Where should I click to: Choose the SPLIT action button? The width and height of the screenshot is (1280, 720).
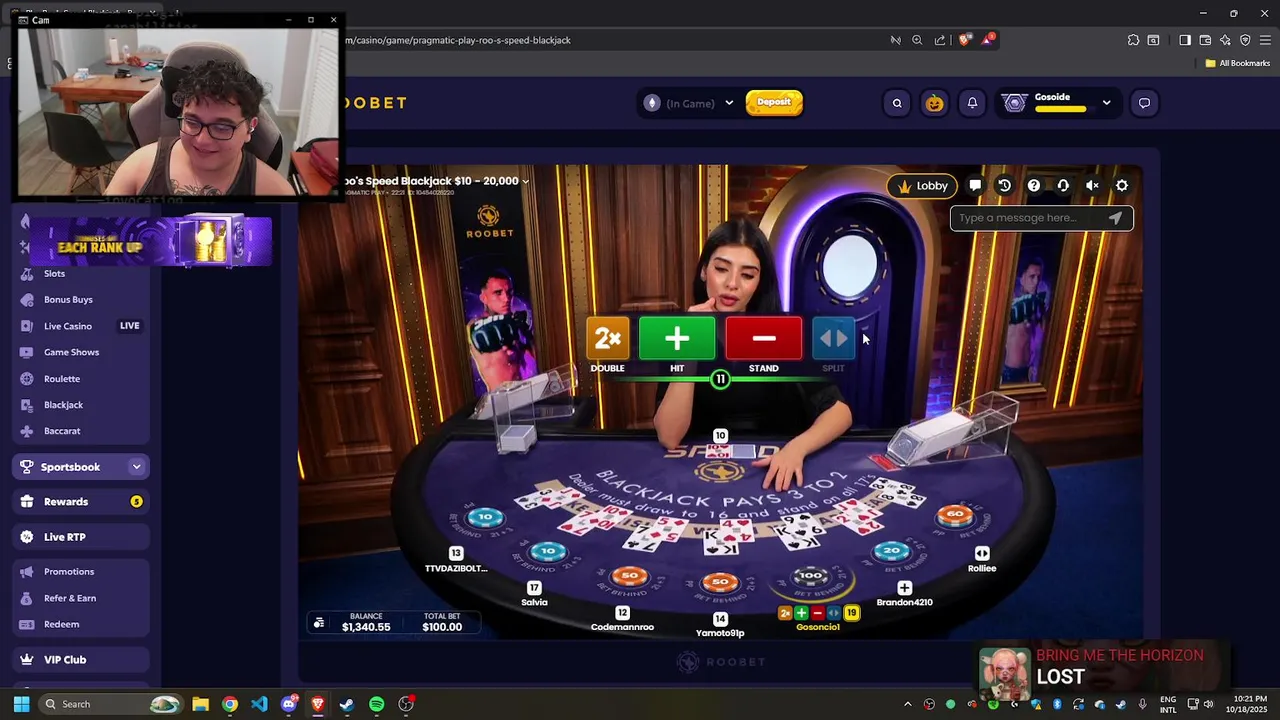(x=833, y=339)
